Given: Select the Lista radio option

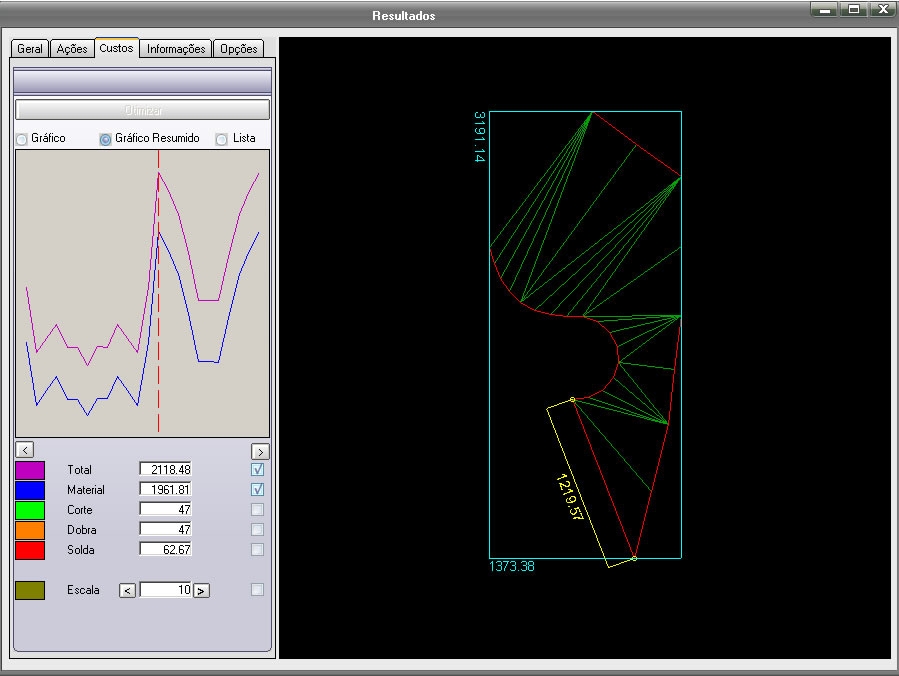Looking at the screenshot, I should 222,139.
